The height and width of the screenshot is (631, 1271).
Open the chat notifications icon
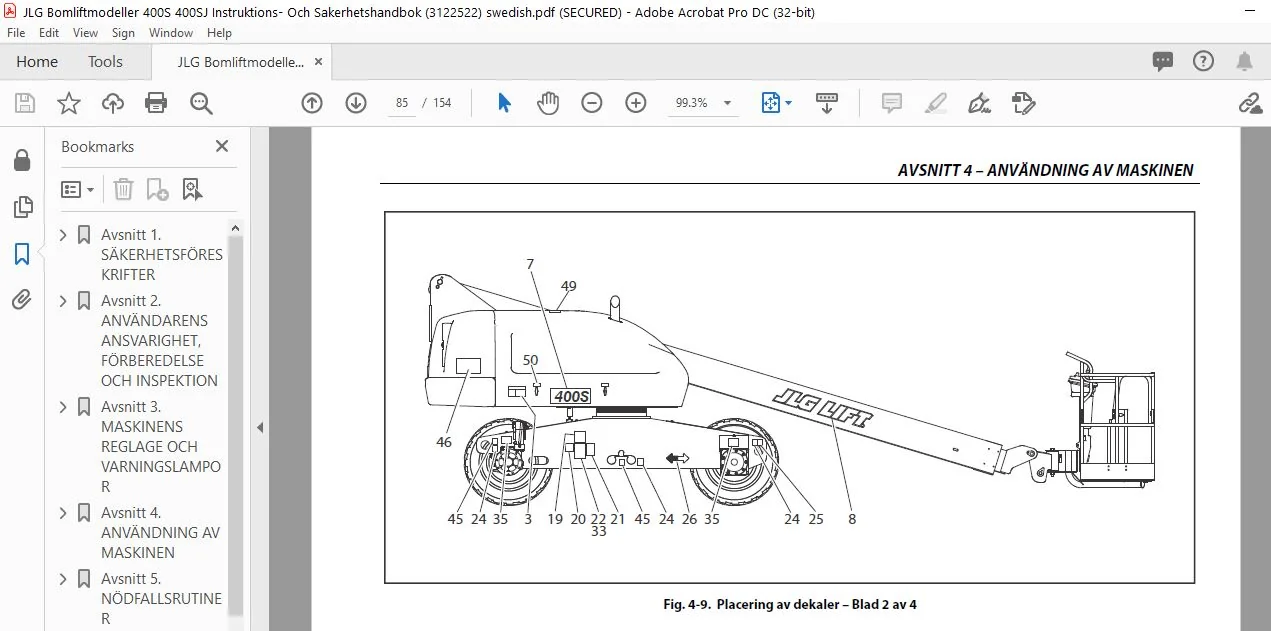pos(1162,61)
